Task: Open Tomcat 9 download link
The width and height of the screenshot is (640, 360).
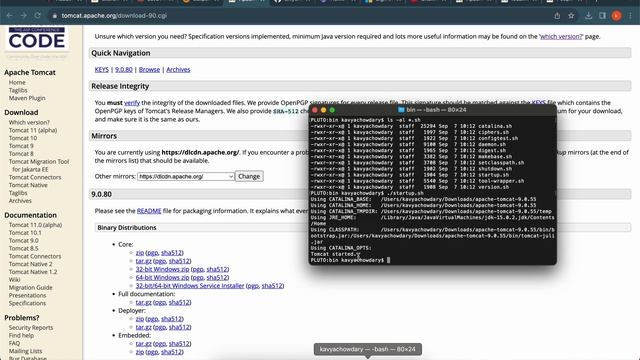Action: click(x=21, y=146)
